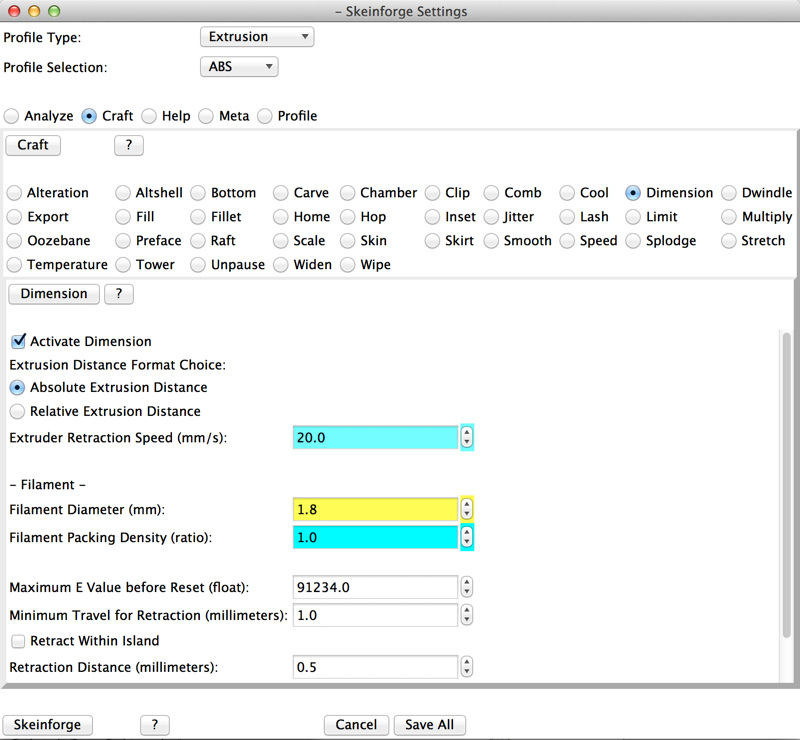Screen dimensions: 800x740
Task: Click the Filament Diameter stepper arrows
Action: tap(467, 509)
